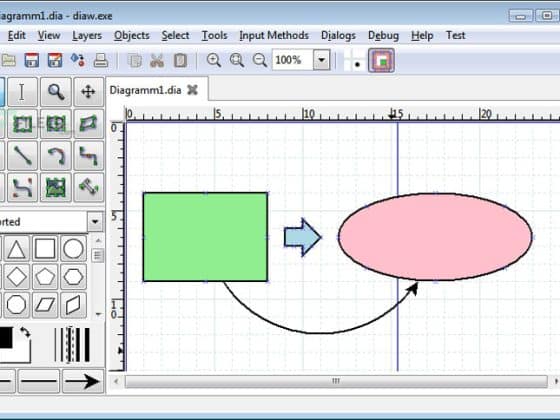Pick the pentagon shape from sheet
This screenshot has height=420, width=560.
tap(45, 276)
